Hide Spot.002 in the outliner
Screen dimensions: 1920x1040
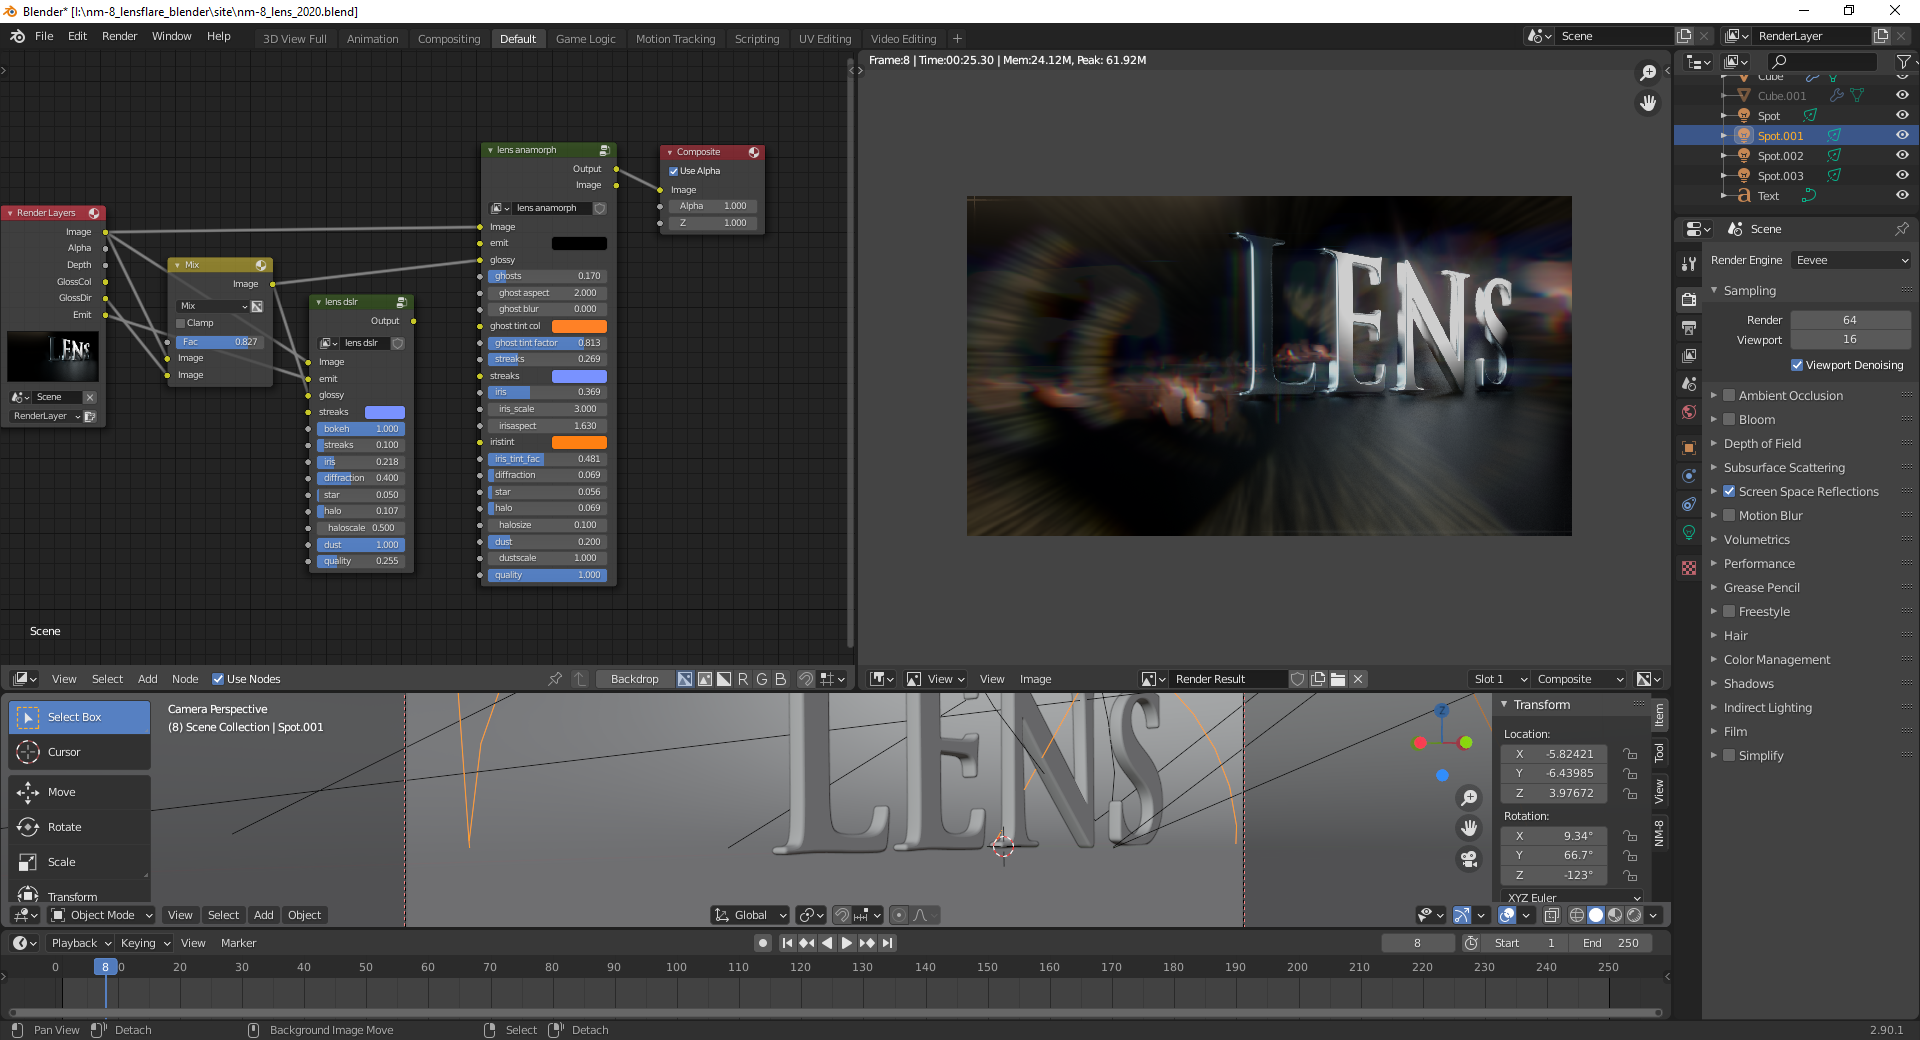pyautogui.click(x=1902, y=156)
